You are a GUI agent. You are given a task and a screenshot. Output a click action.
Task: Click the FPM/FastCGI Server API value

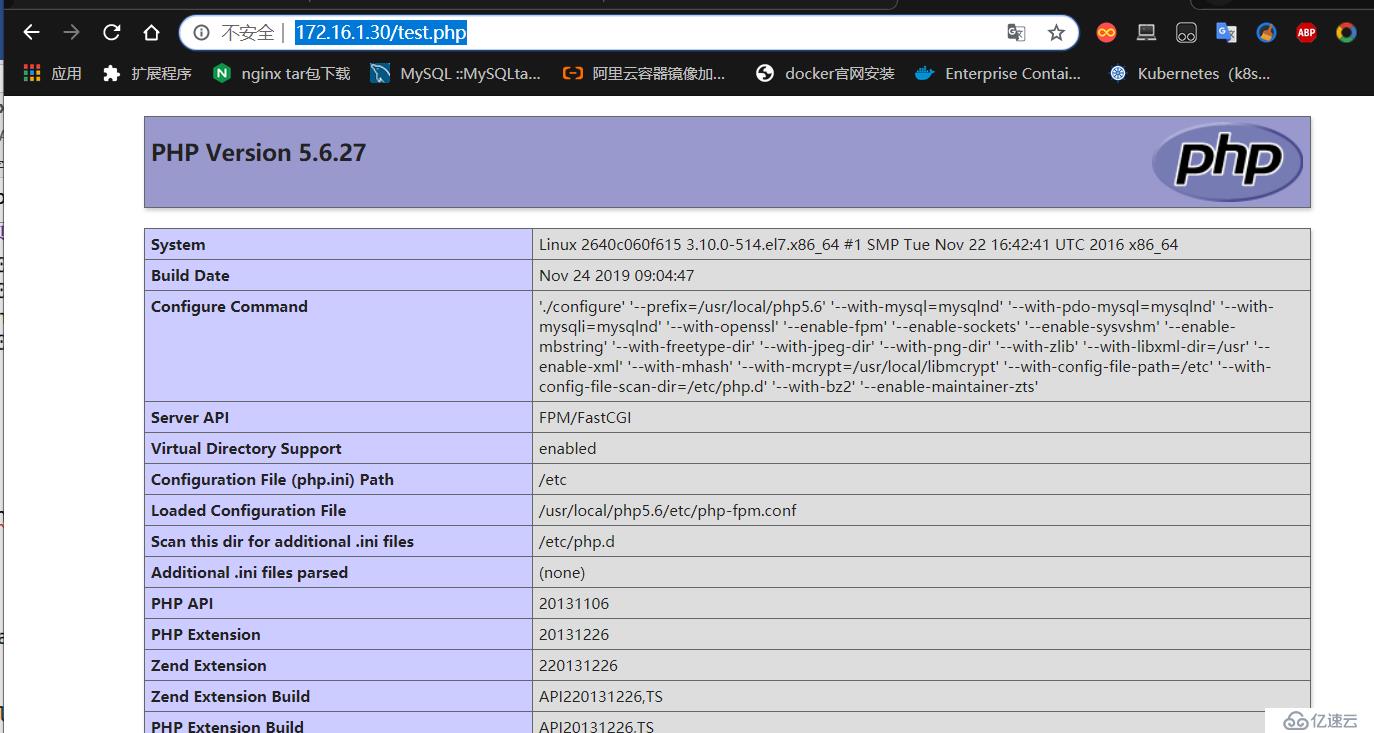pyautogui.click(x=585, y=417)
